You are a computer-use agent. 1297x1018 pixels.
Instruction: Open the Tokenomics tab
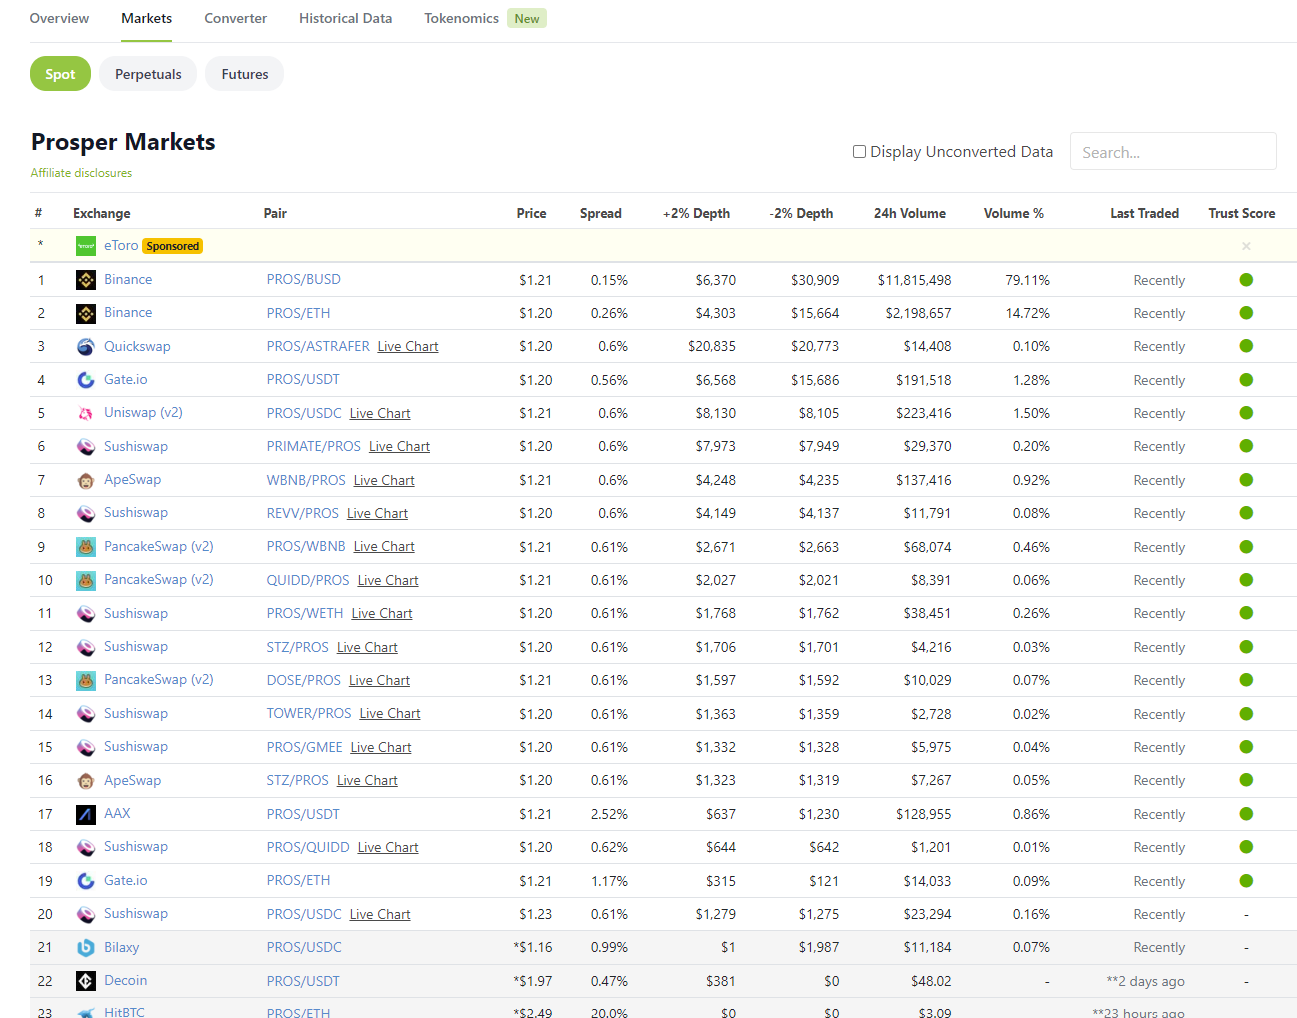tap(461, 18)
